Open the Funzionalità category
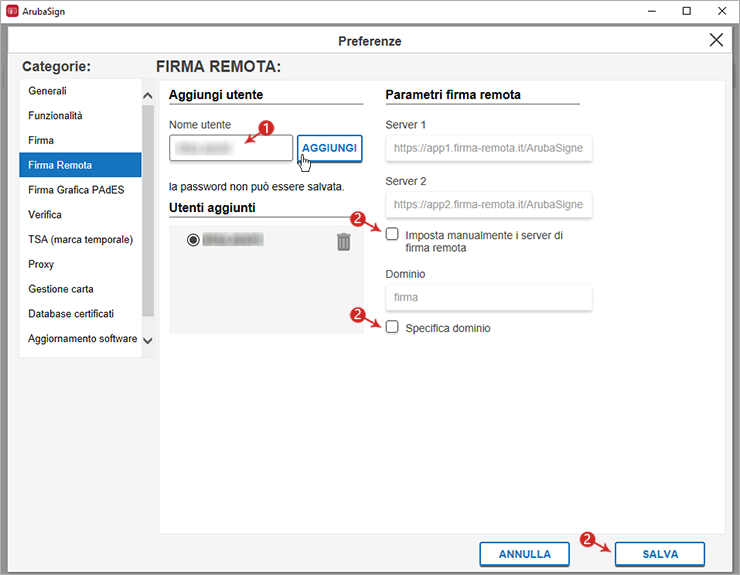 (x=80, y=116)
